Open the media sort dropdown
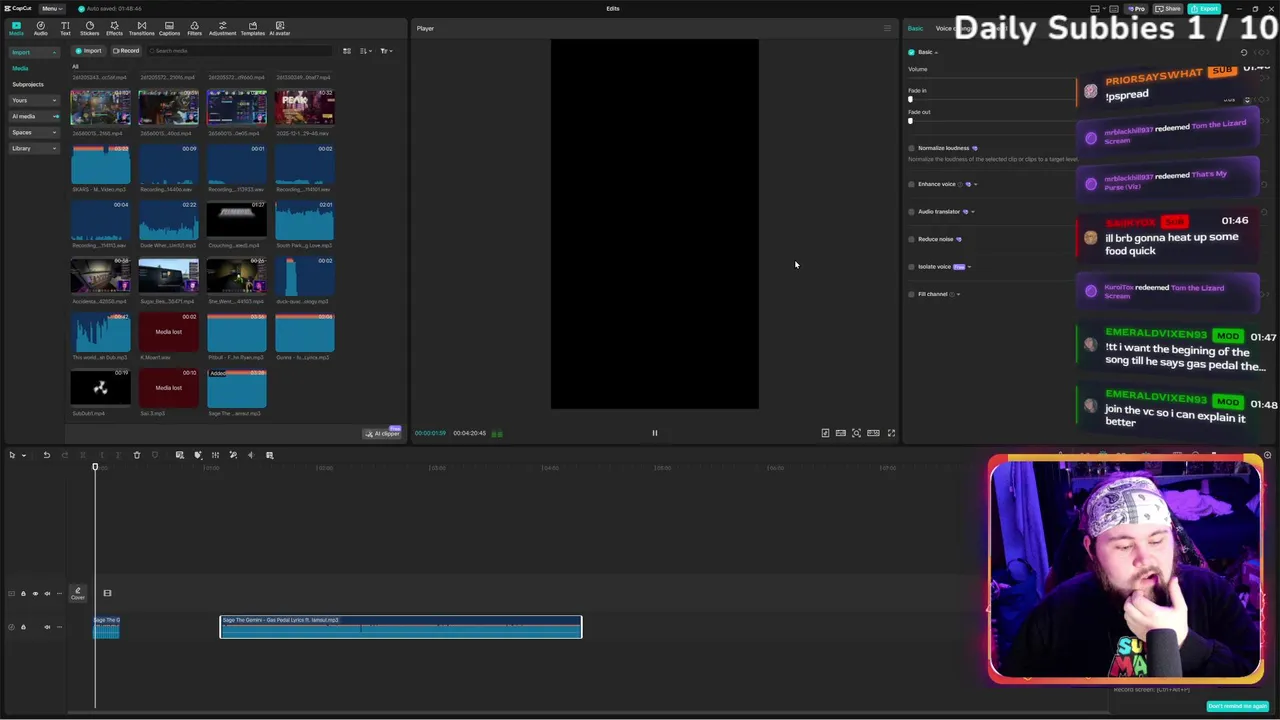Image resolution: width=1280 pixels, height=720 pixels. 366,51
